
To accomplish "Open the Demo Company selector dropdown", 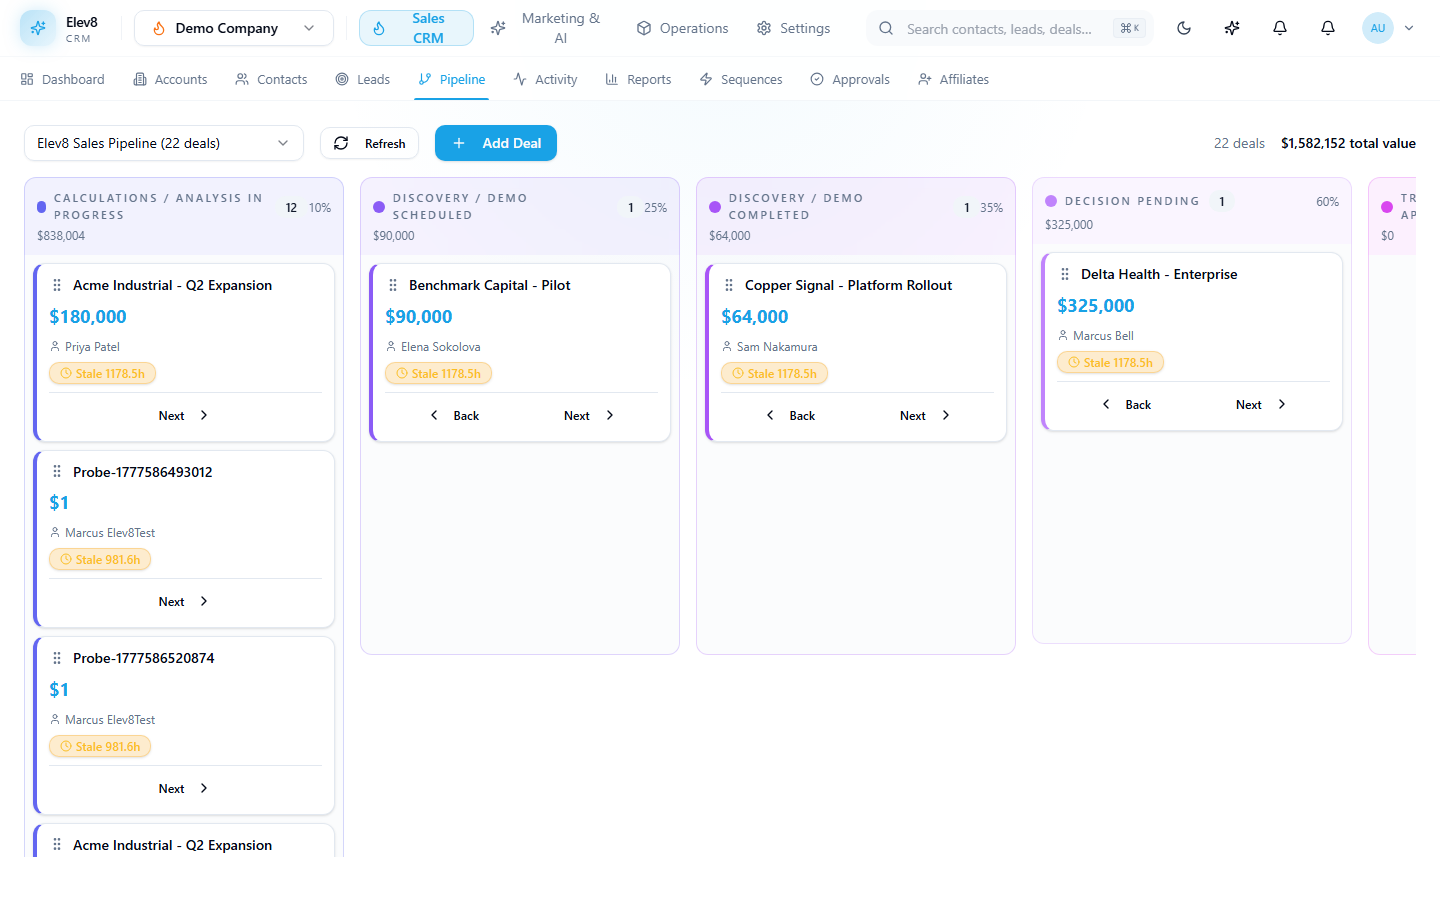I will [234, 28].
